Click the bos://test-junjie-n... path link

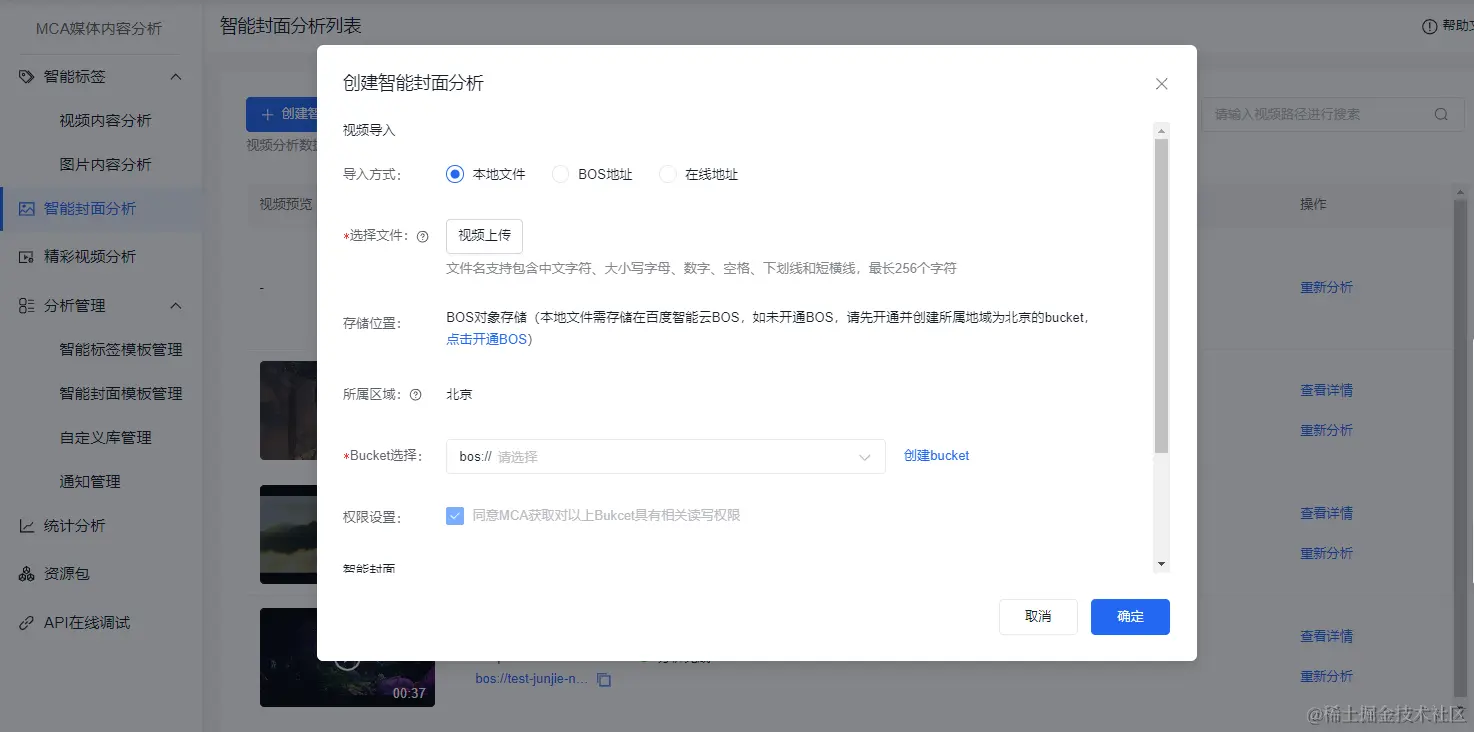click(532, 679)
